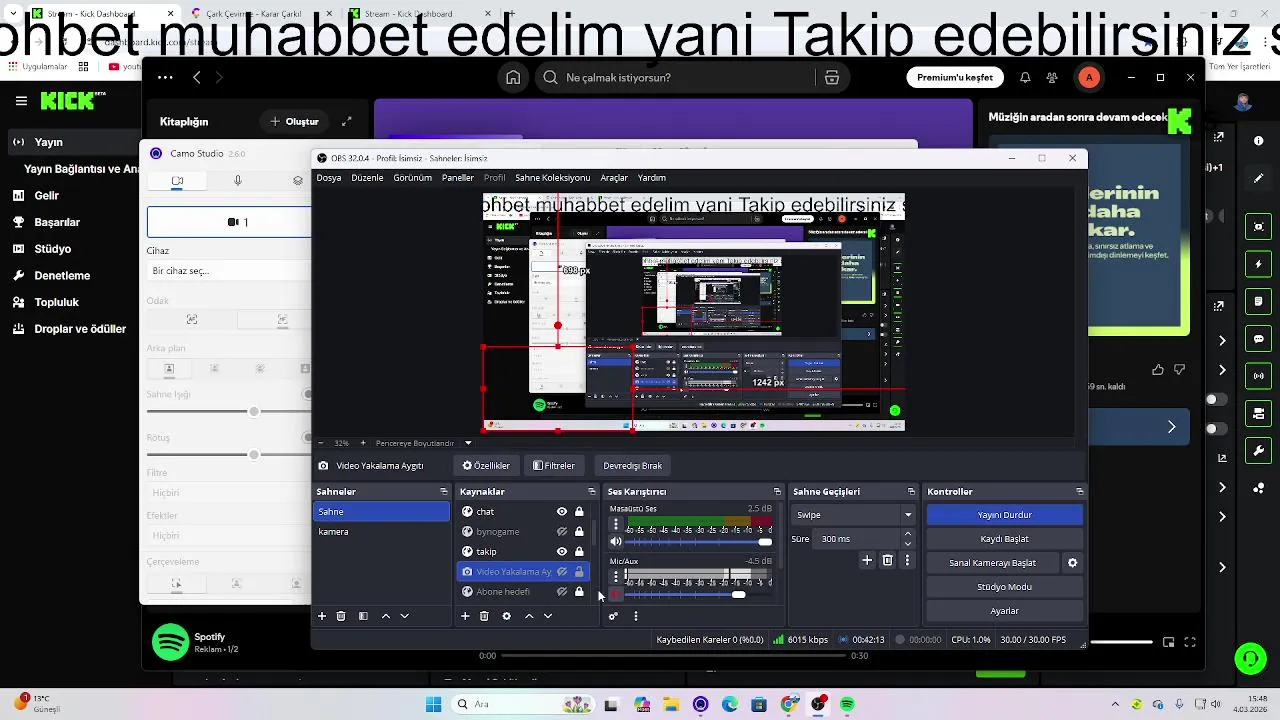Open Bir cihaz seç device dropdown
This screenshot has height=720, width=1280.
[x=229, y=271]
